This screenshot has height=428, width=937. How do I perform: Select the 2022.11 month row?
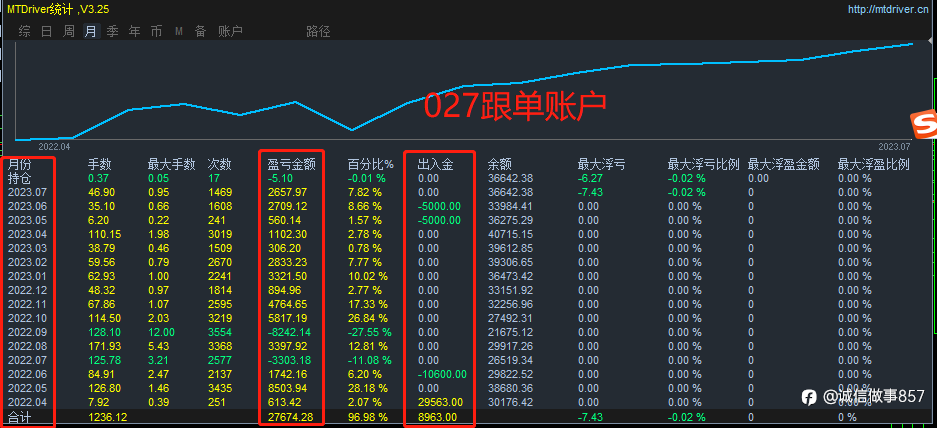[25, 304]
